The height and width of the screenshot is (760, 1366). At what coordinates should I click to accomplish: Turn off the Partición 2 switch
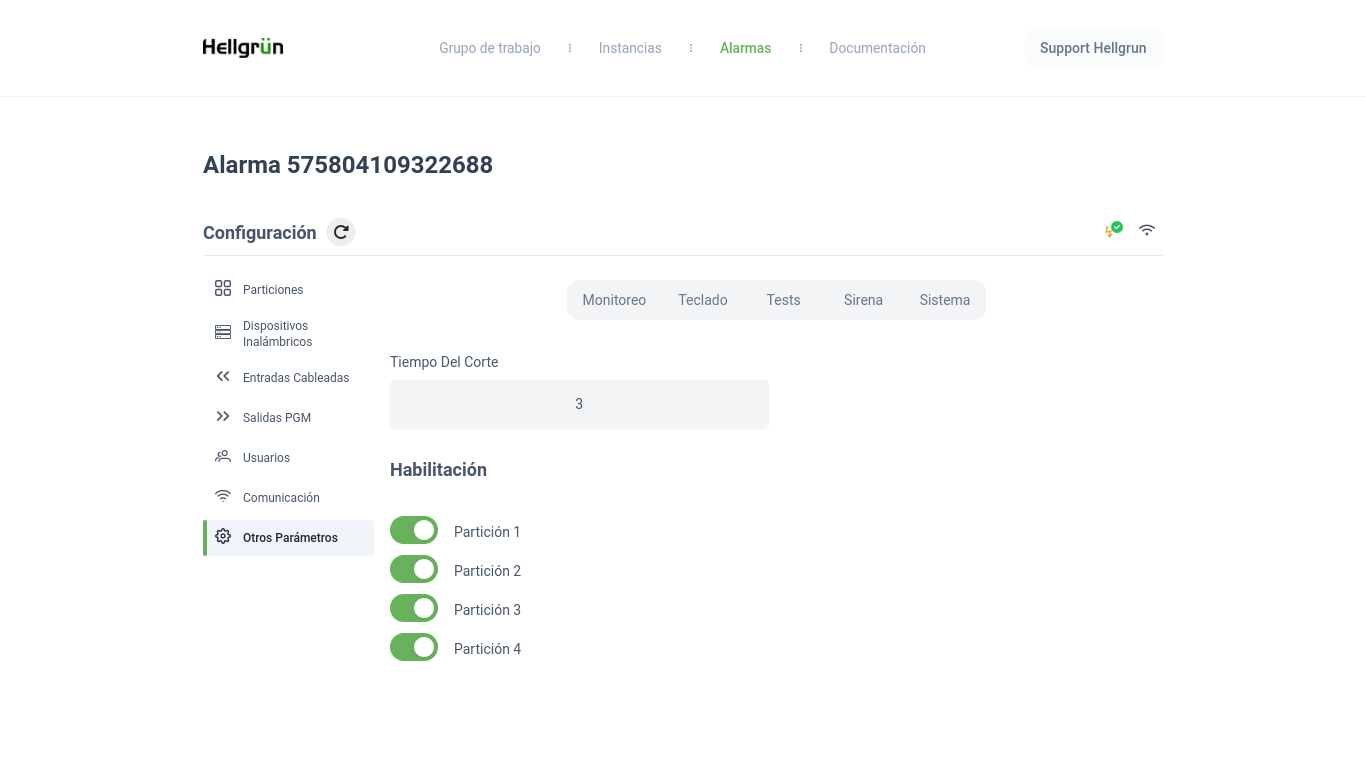click(x=414, y=570)
